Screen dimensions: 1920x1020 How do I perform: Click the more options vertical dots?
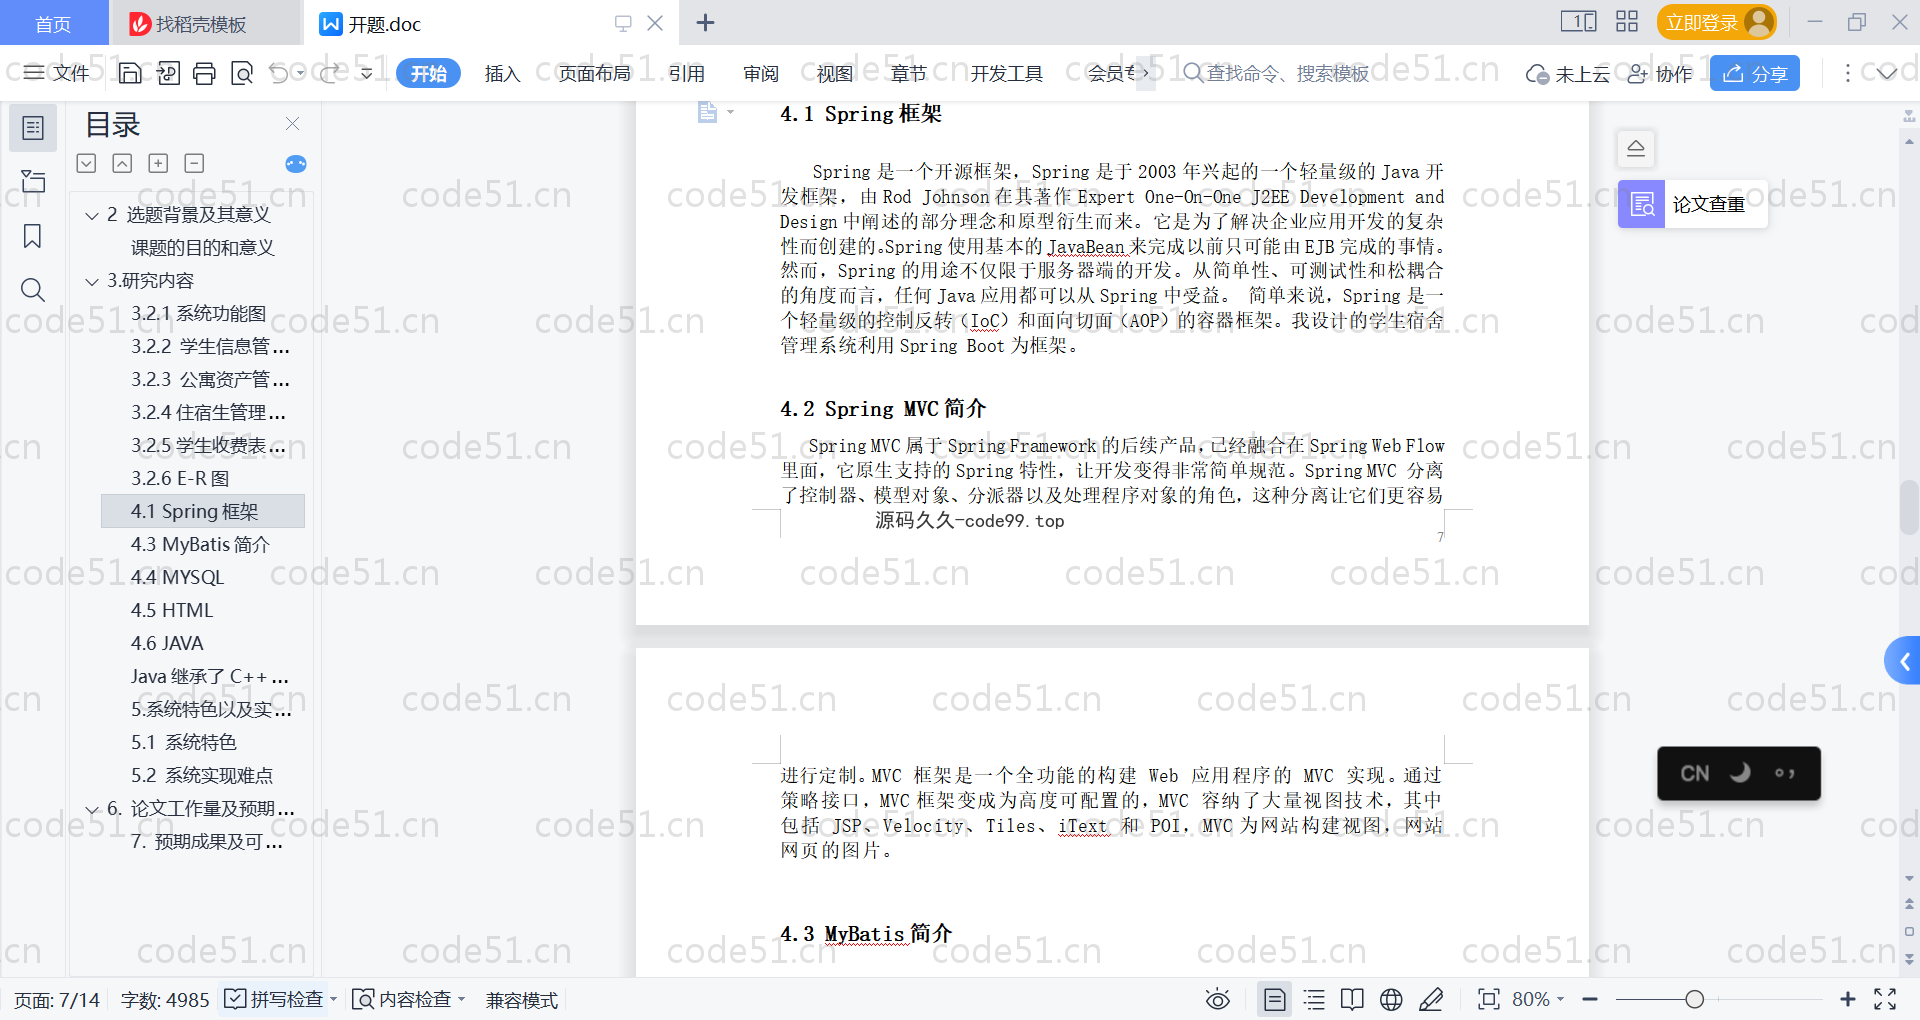[x=1847, y=73]
